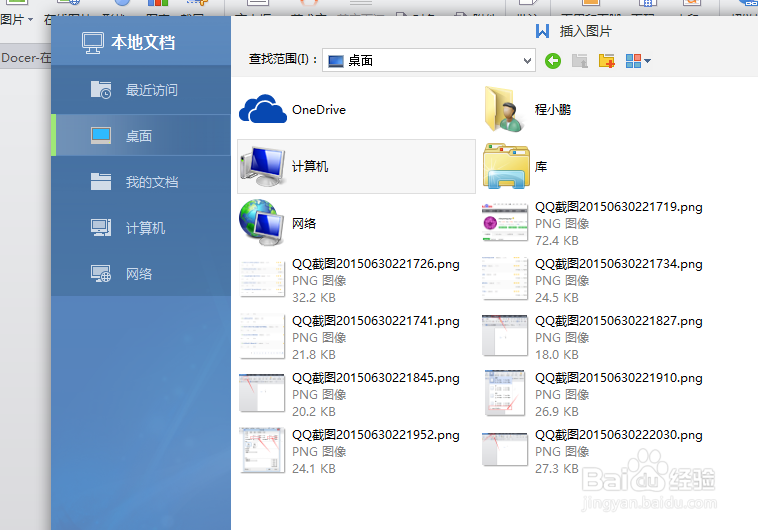758x530 pixels.
Task: Click the up one level folder icon
Action: point(580,61)
